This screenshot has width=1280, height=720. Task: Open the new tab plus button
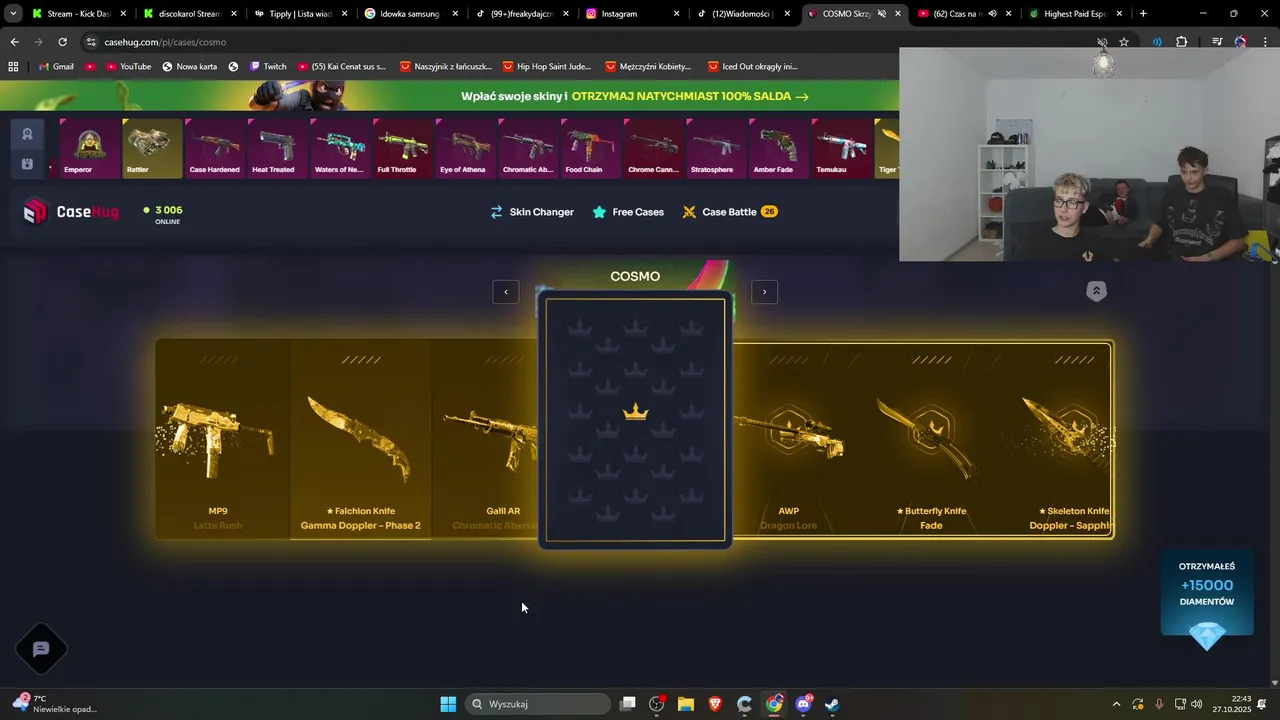point(1143,14)
